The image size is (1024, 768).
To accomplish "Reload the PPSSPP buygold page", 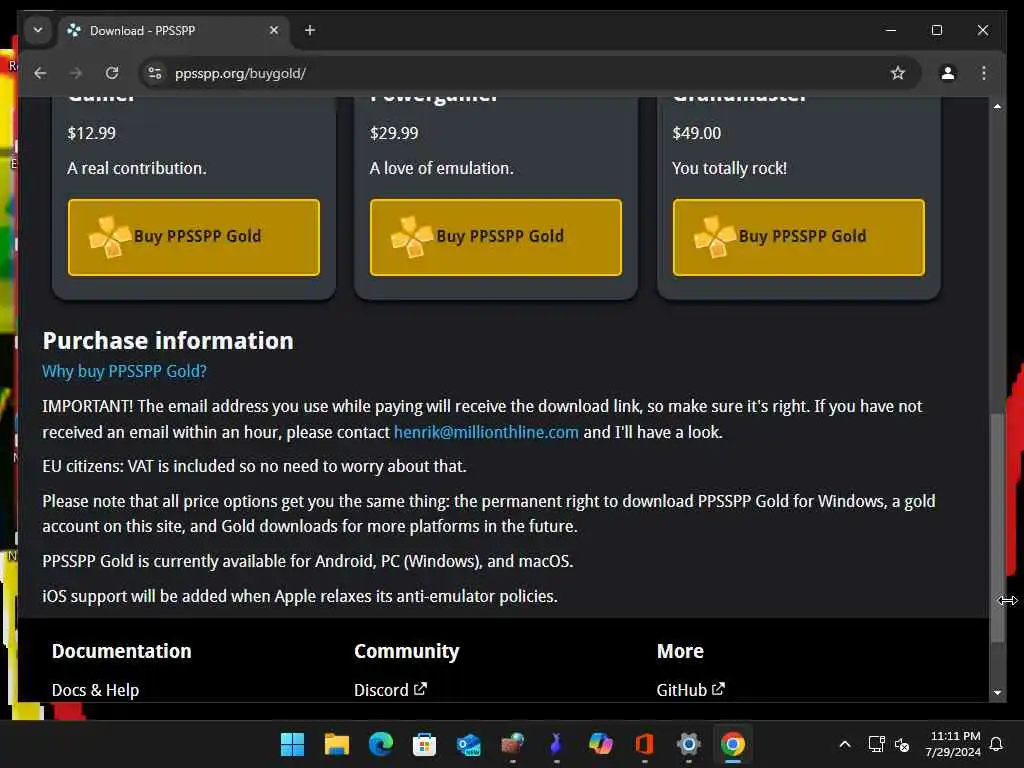I will tap(112, 73).
